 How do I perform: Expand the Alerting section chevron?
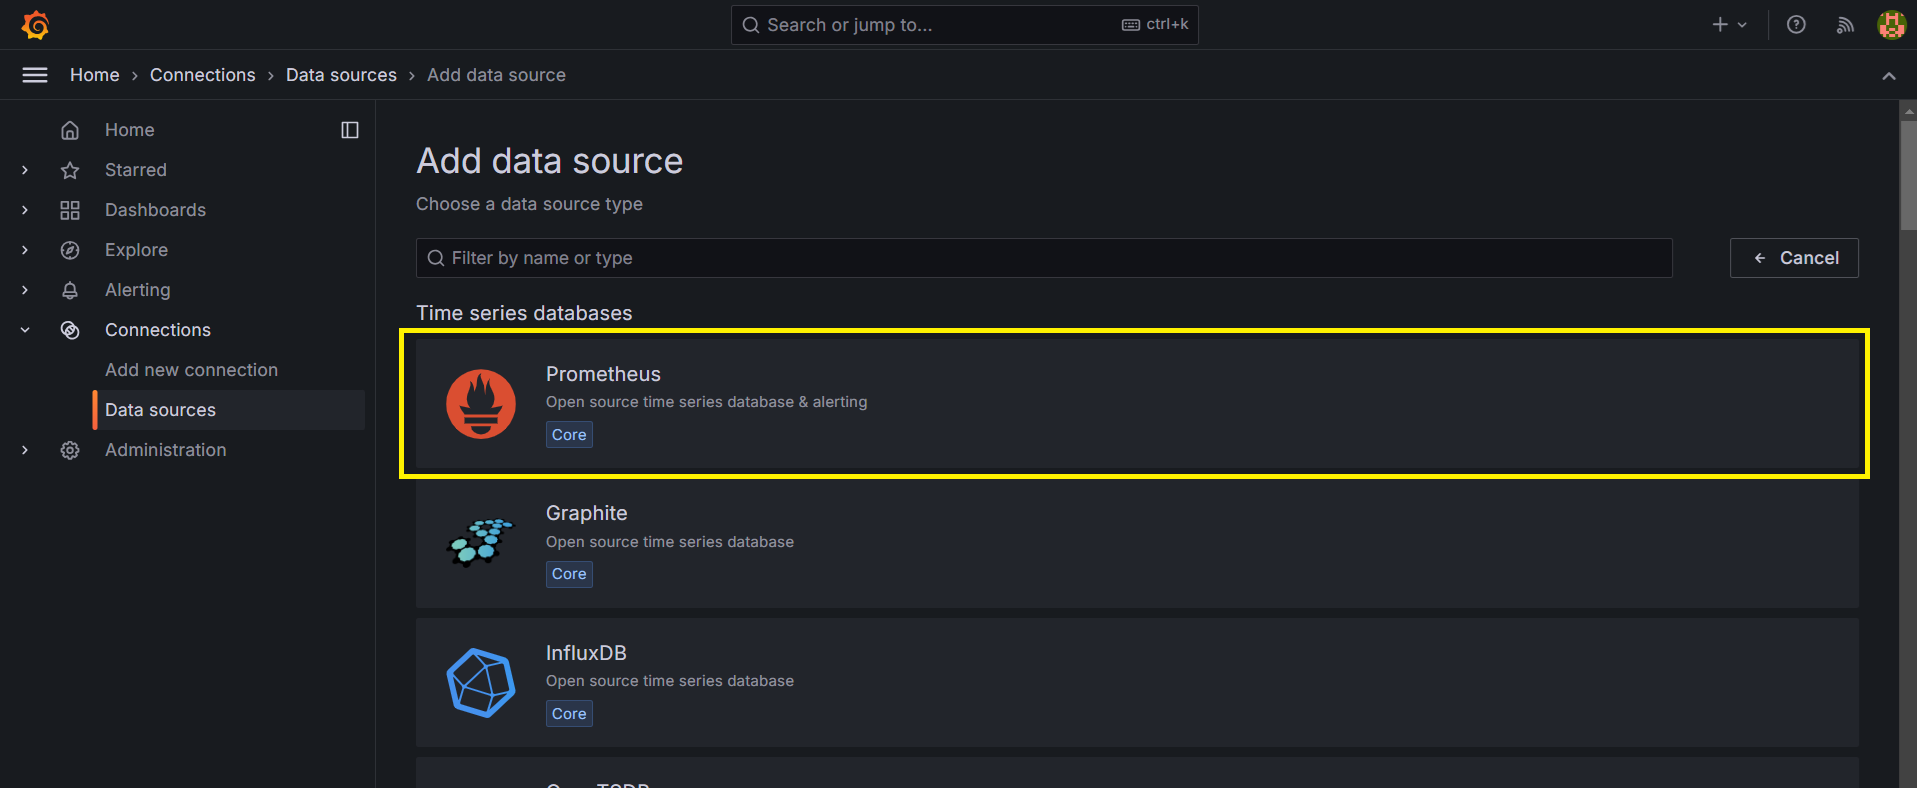click(x=25, y=290)
